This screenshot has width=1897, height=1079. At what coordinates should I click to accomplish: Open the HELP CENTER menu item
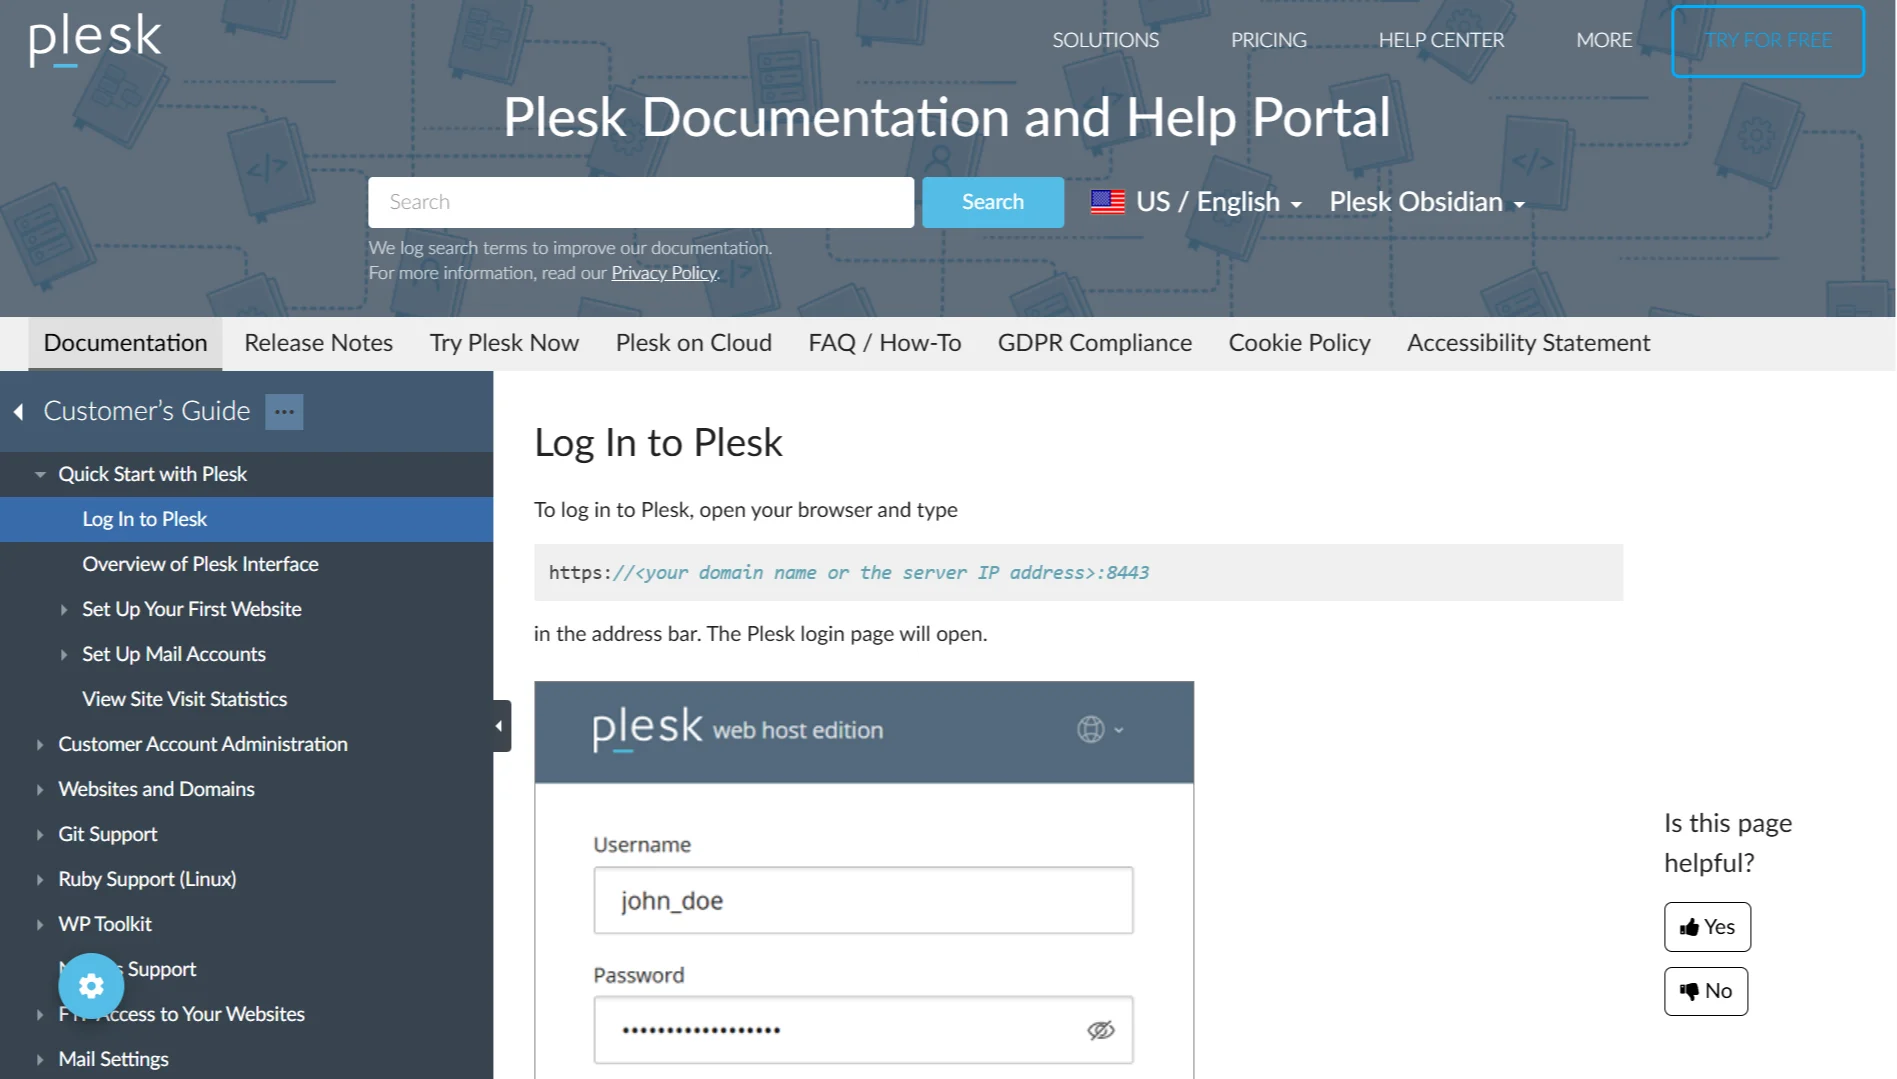pos(1441,40)
